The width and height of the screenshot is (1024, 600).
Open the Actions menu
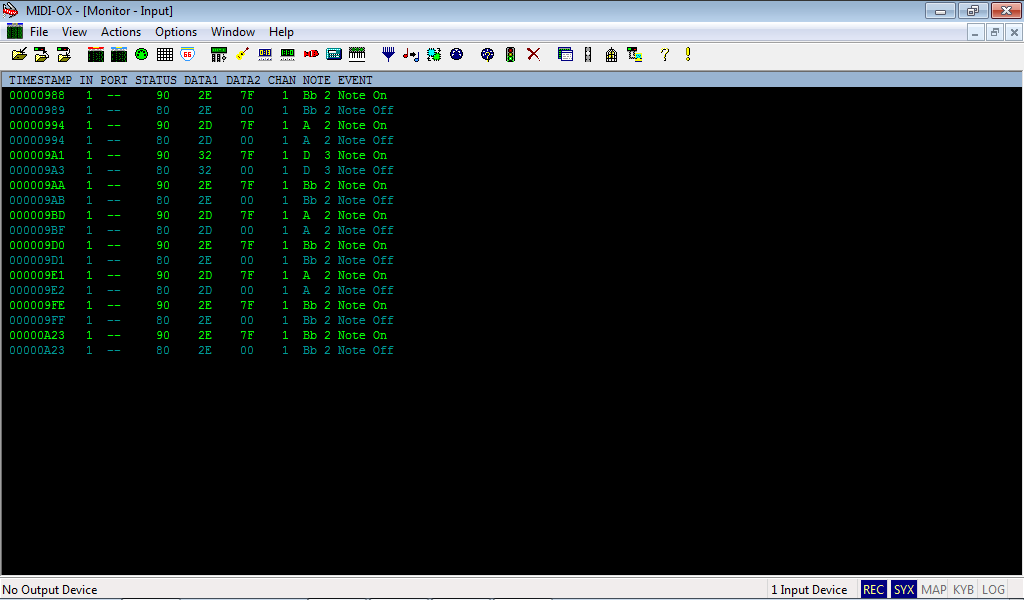121,31
